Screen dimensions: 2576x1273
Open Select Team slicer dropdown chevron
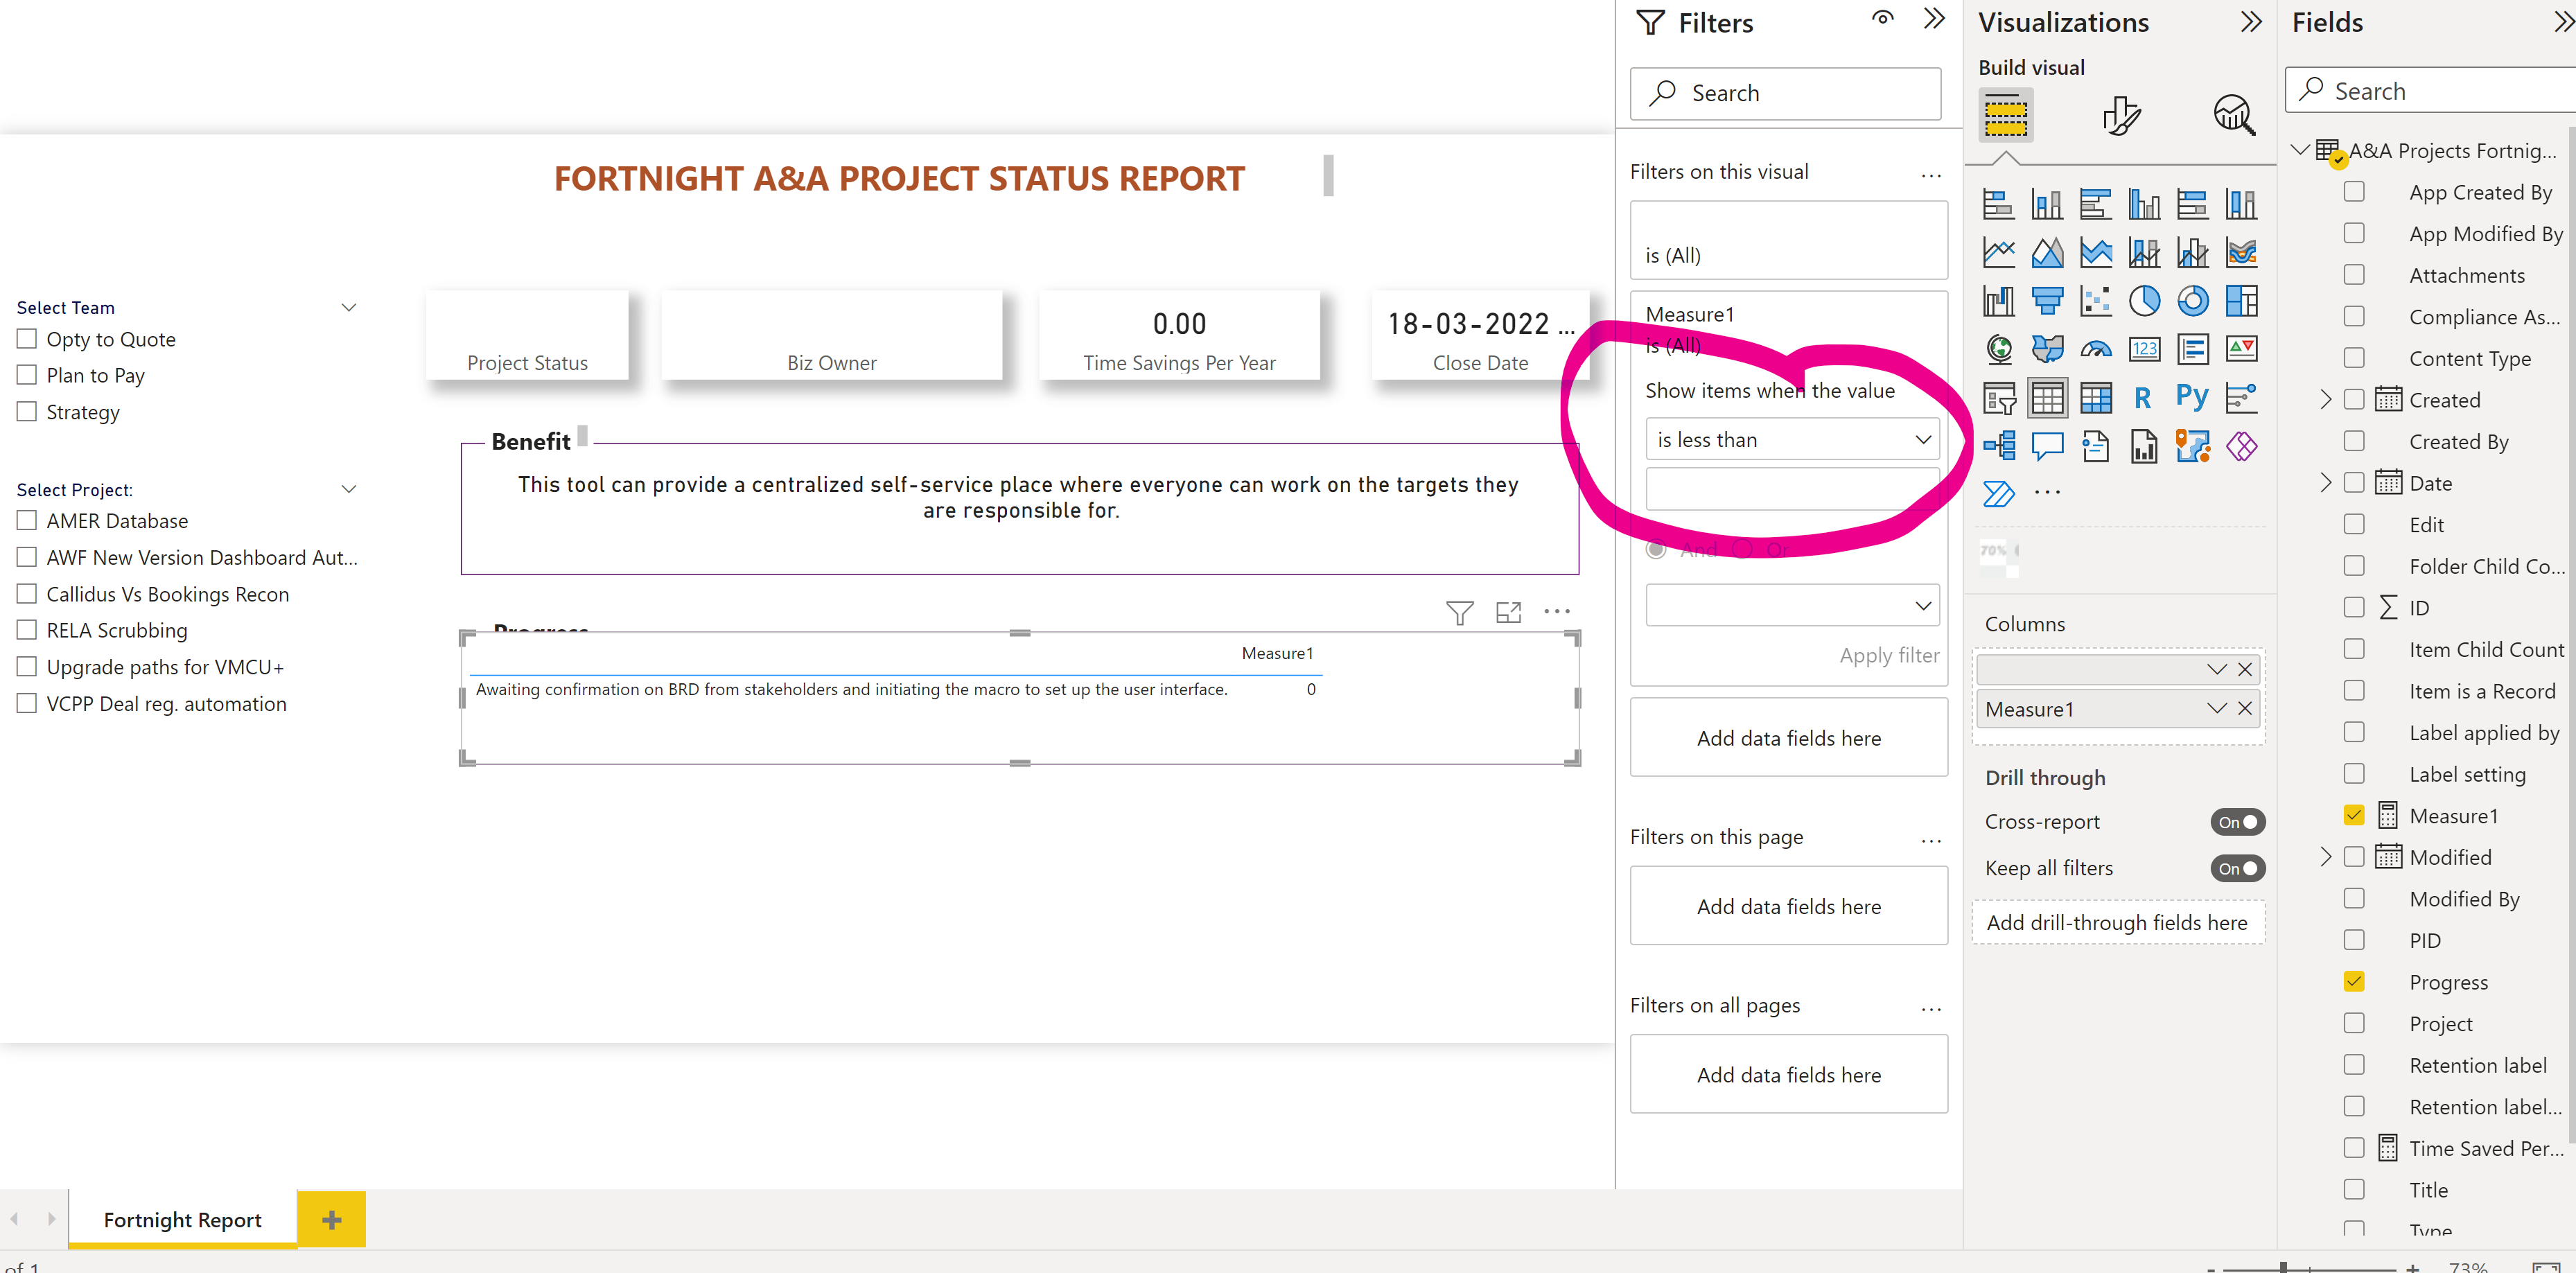pyautogui.click(x=349, y=307)
